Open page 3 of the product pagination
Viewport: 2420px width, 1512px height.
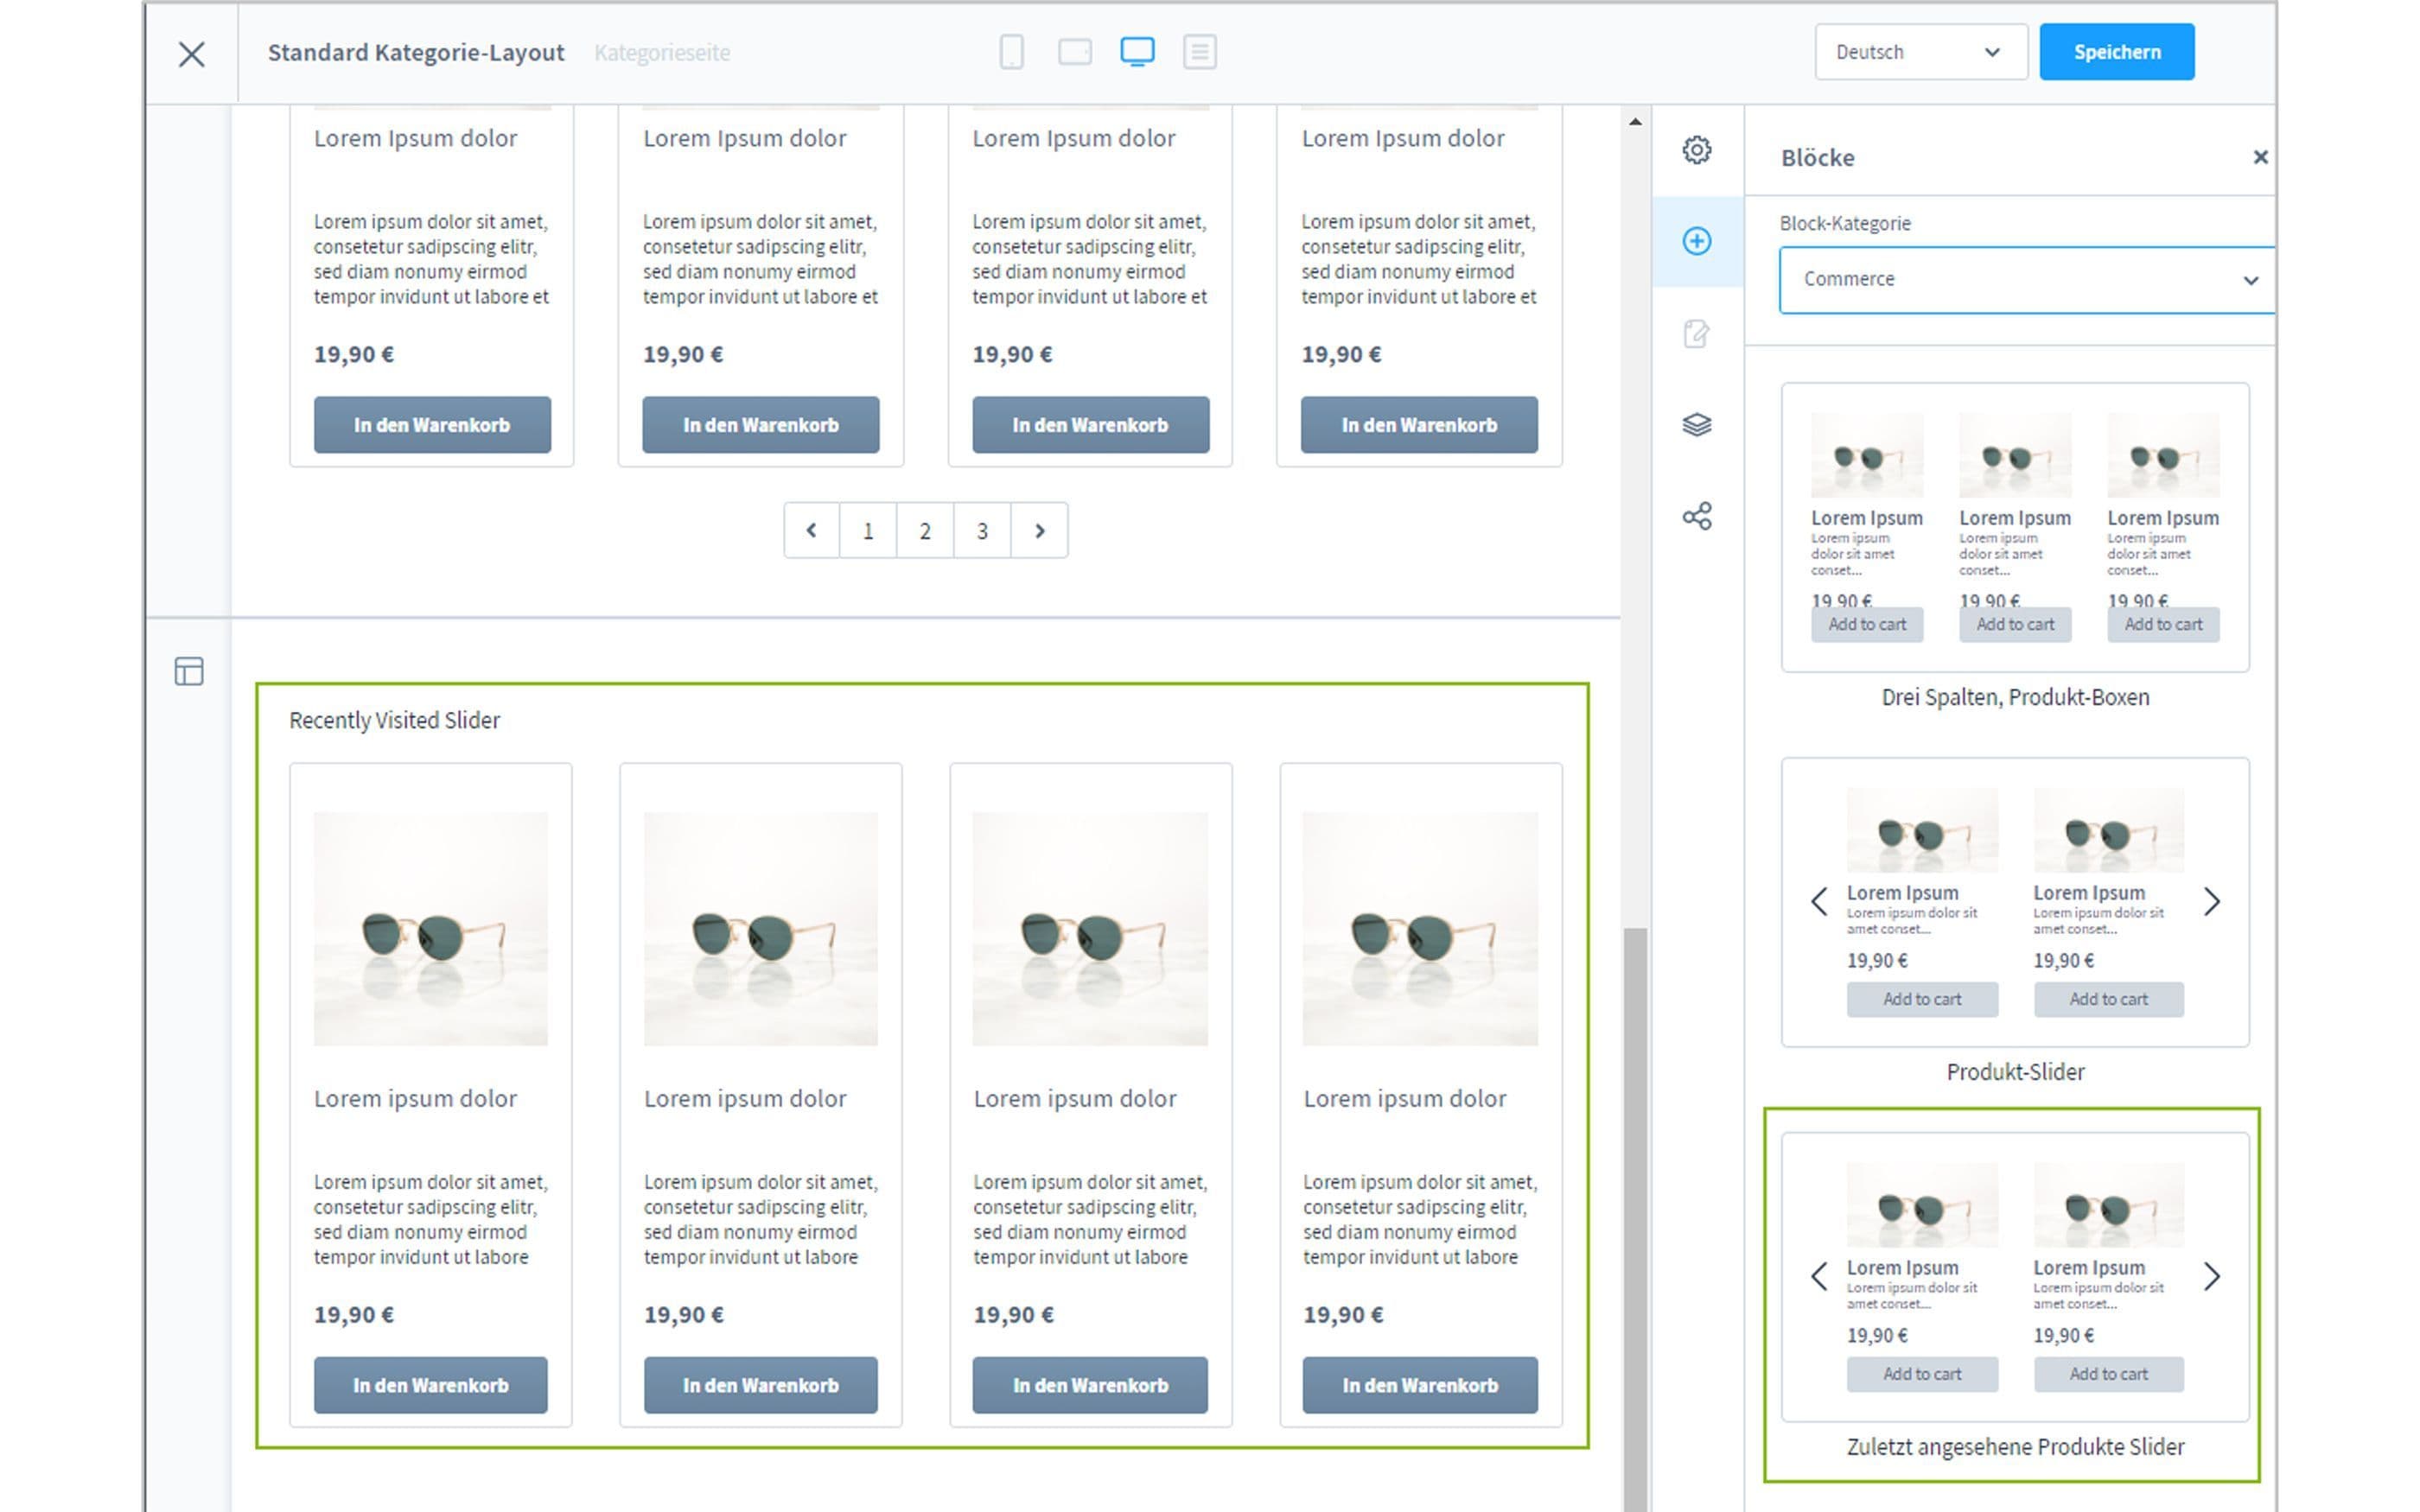[x=981, y=531]
